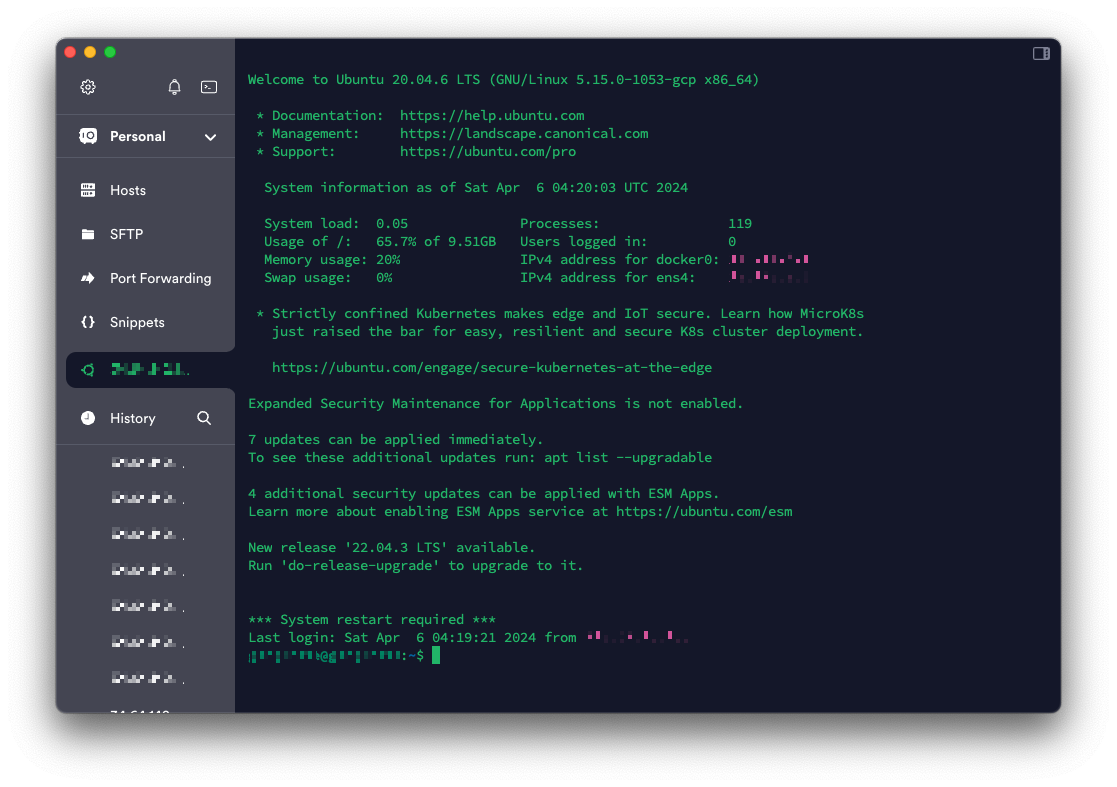
Task: Select the active Ubuntu session tab
Action: (150, 370)
